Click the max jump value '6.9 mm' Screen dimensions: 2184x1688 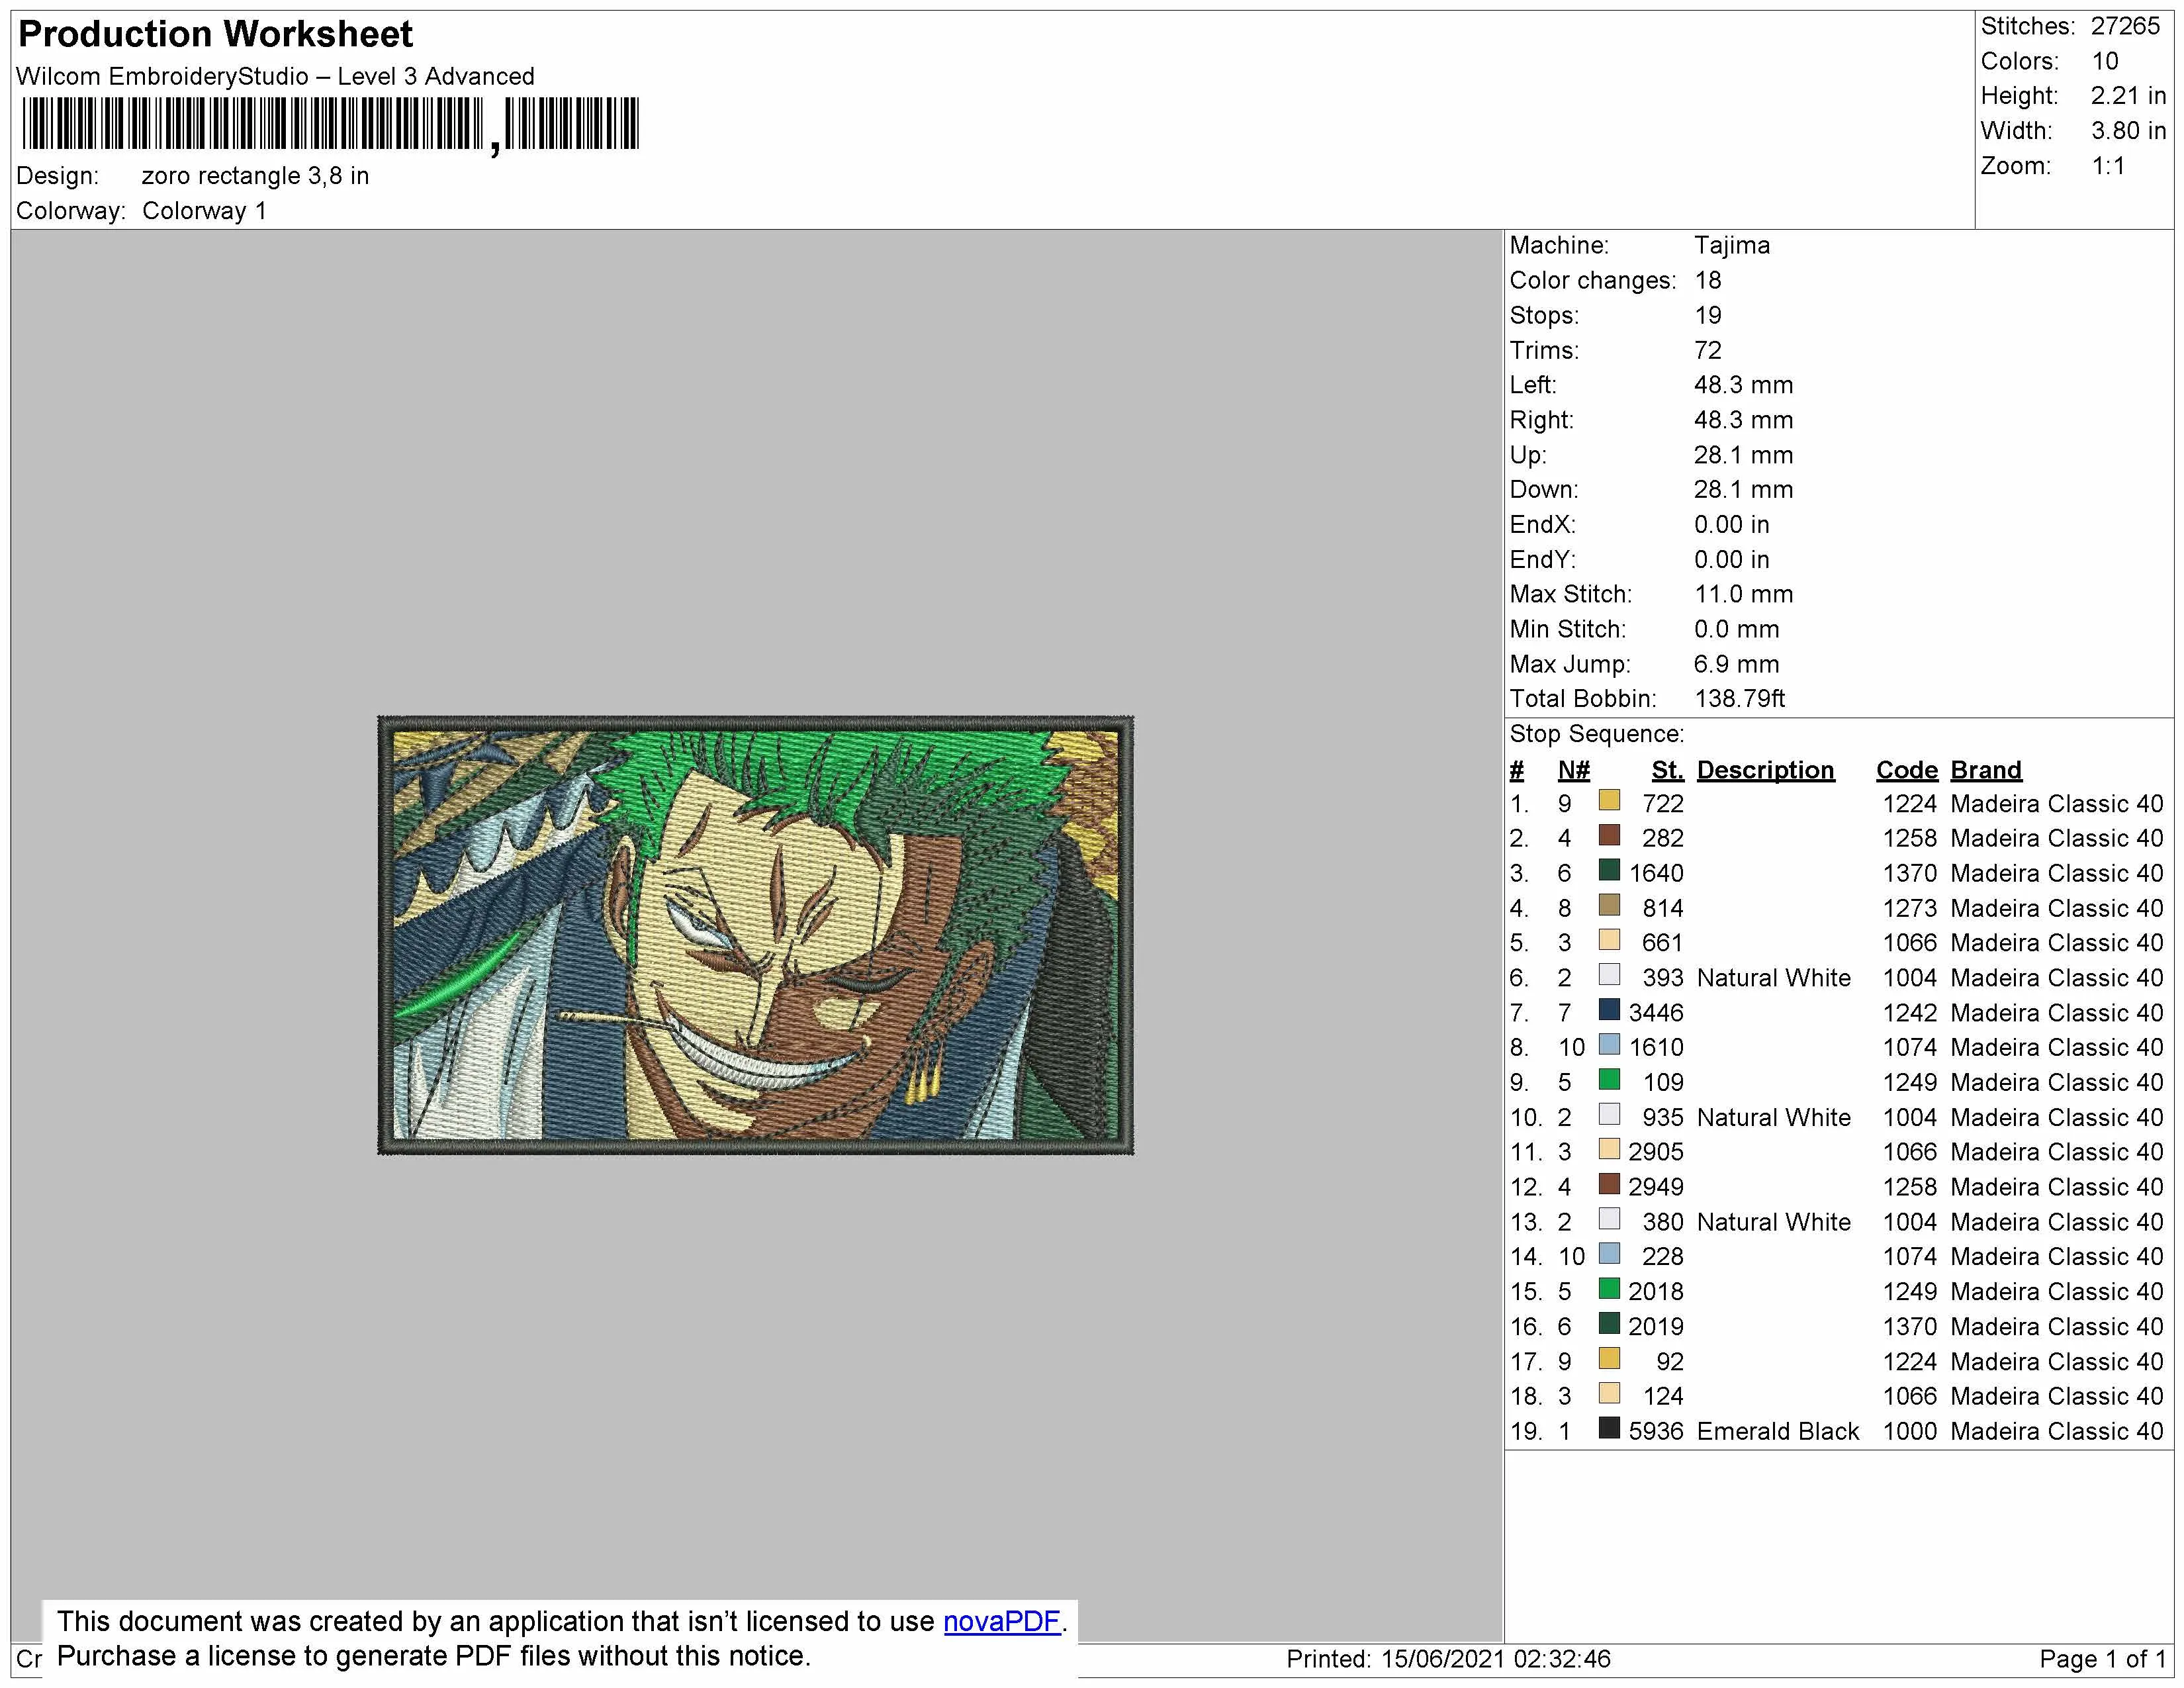click(x=1737, y=665)
